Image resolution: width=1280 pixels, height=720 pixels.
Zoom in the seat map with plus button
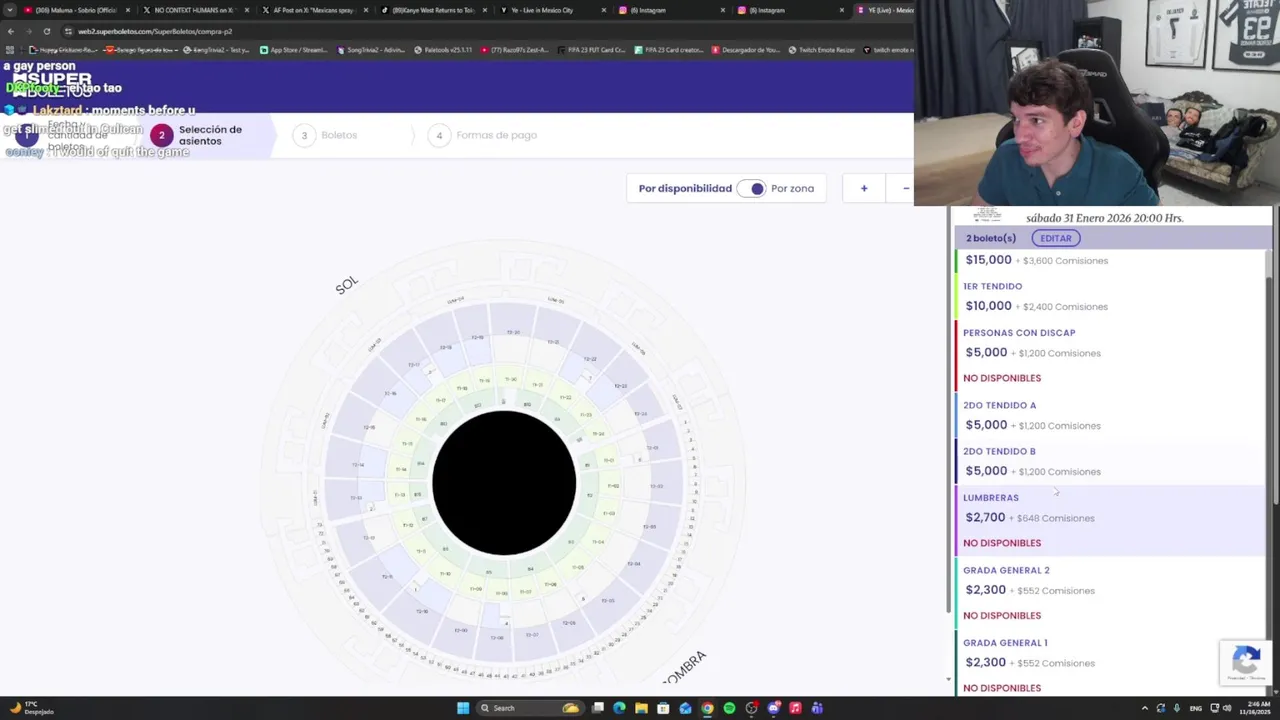[x=864, y=188]
